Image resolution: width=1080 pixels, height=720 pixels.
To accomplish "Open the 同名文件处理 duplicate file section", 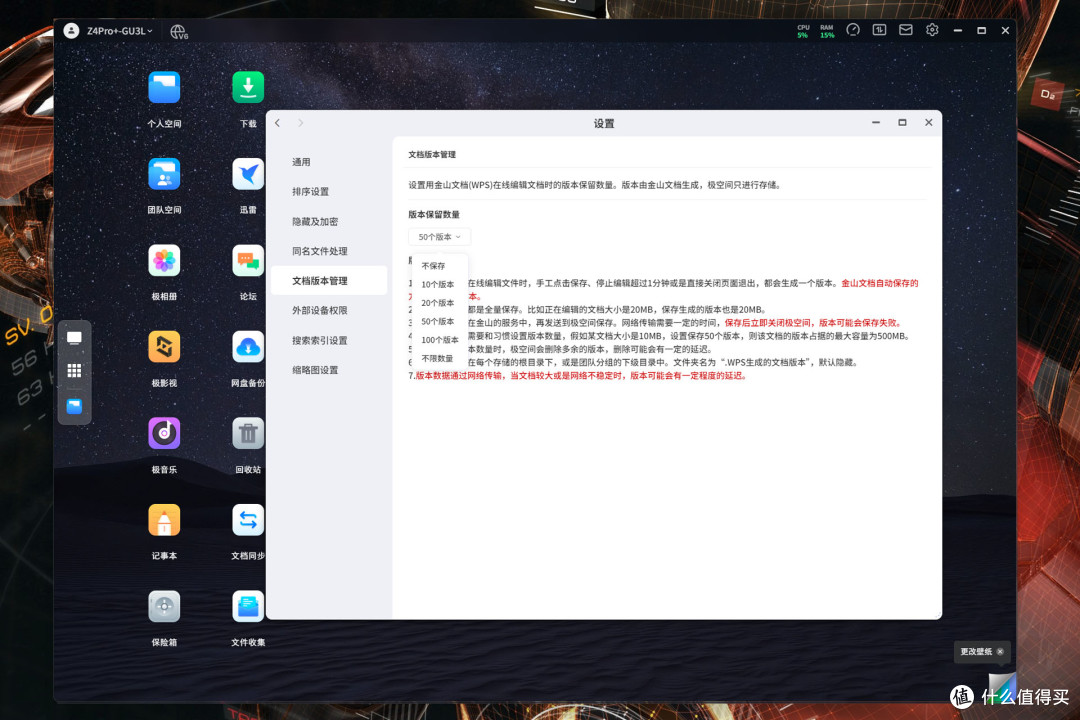I will tap(329, 251).
